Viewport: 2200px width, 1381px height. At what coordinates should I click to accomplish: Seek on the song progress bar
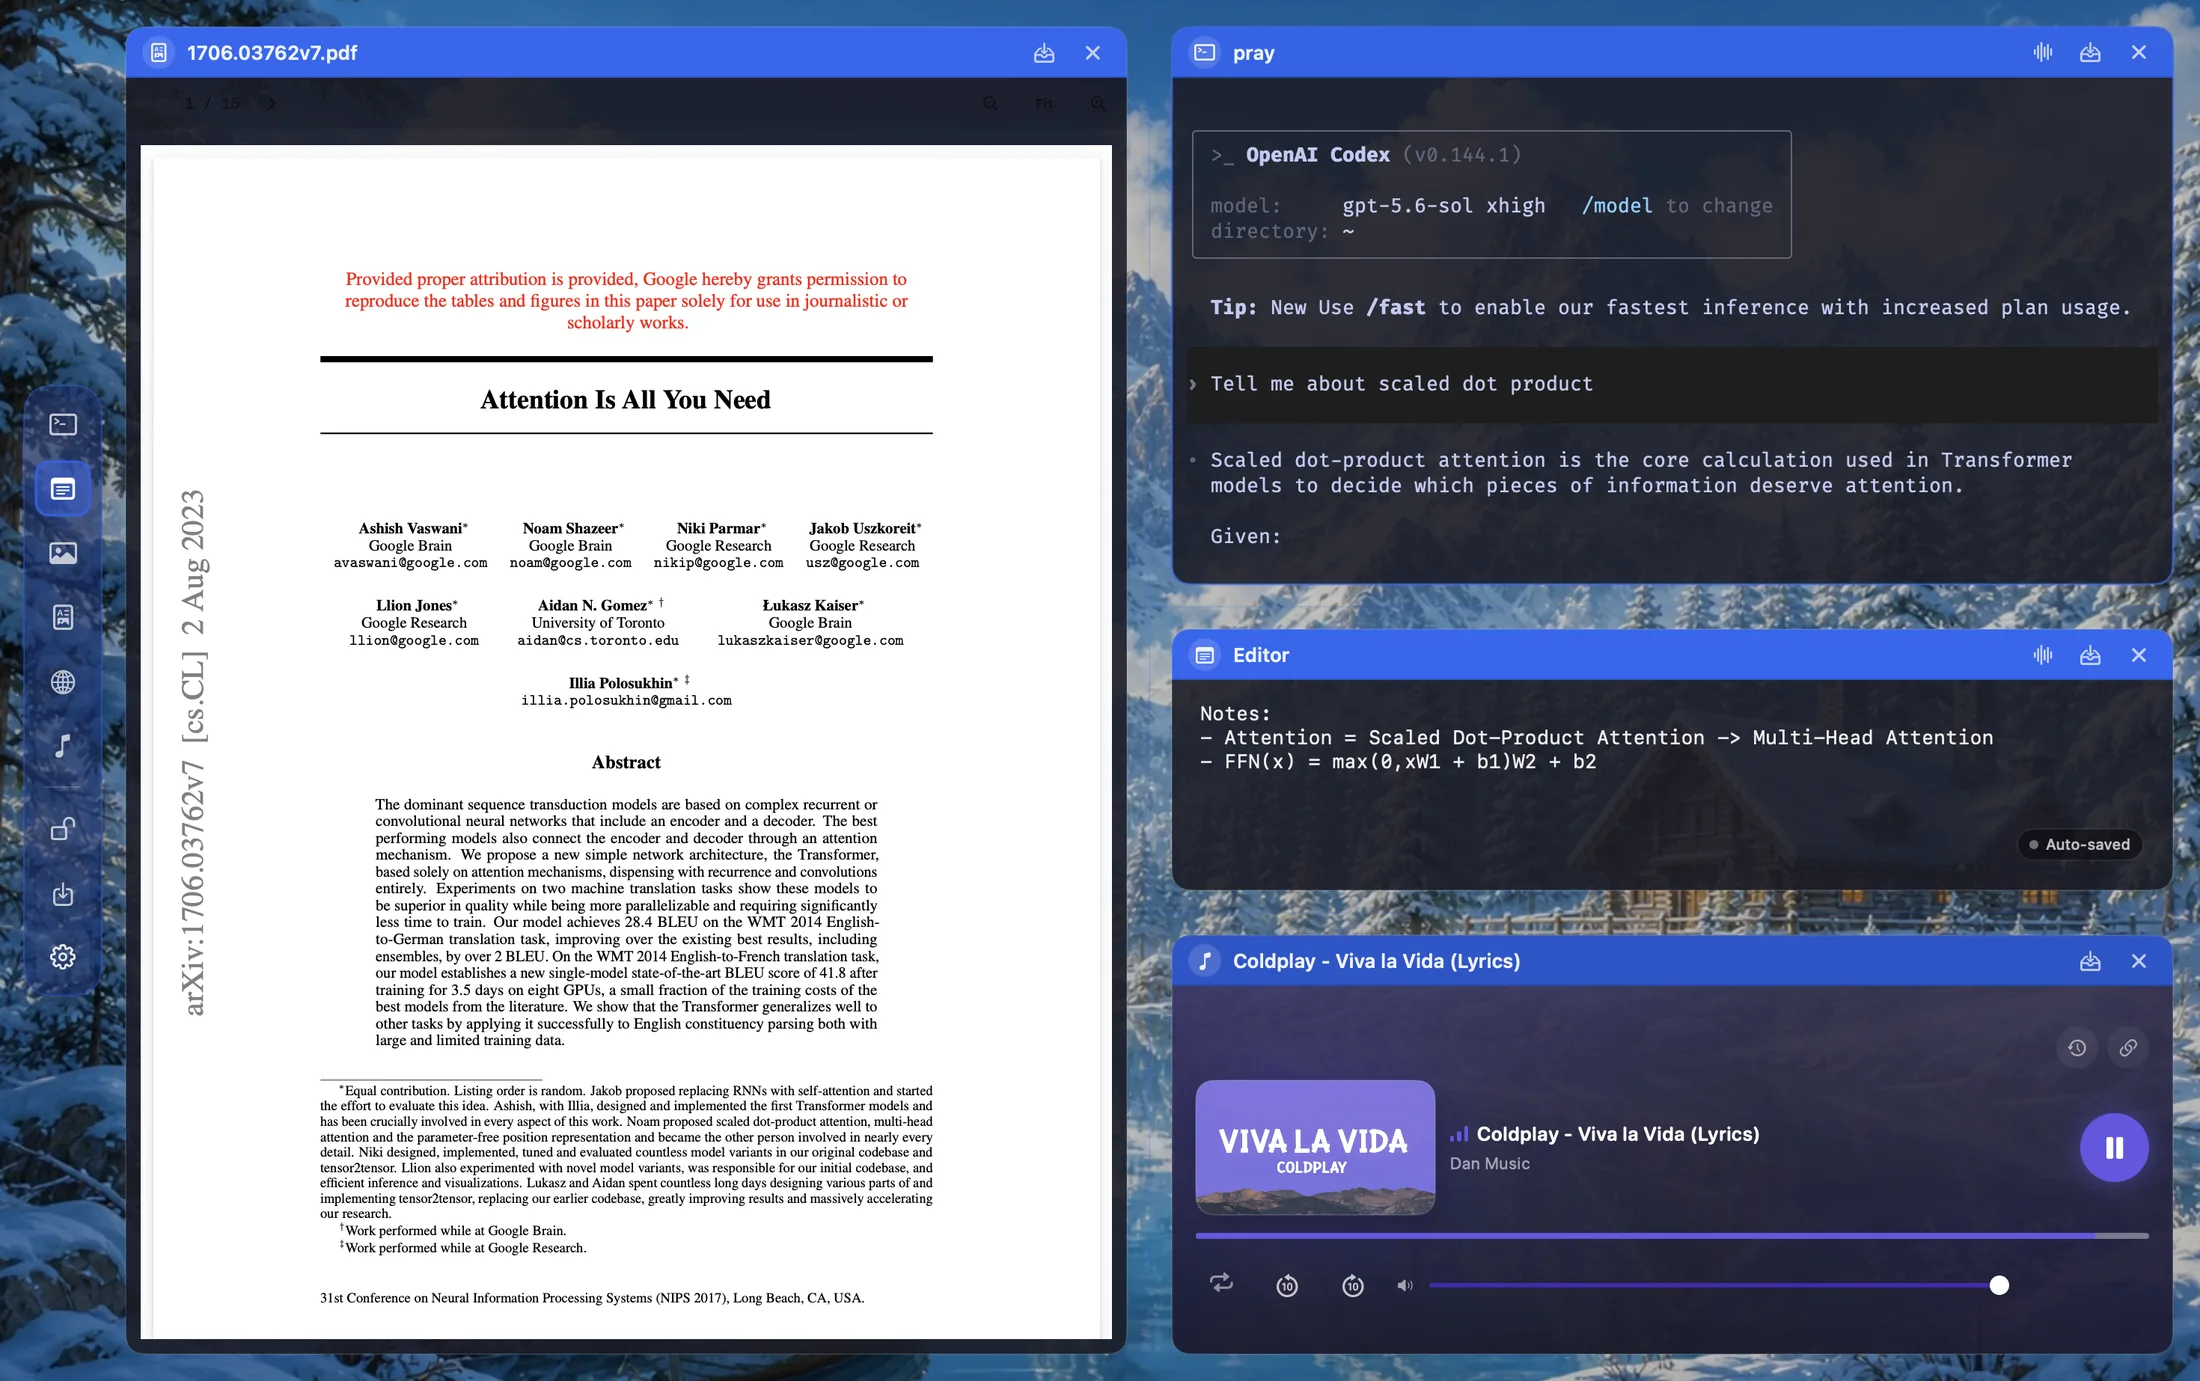(x=1672, y=1236)
